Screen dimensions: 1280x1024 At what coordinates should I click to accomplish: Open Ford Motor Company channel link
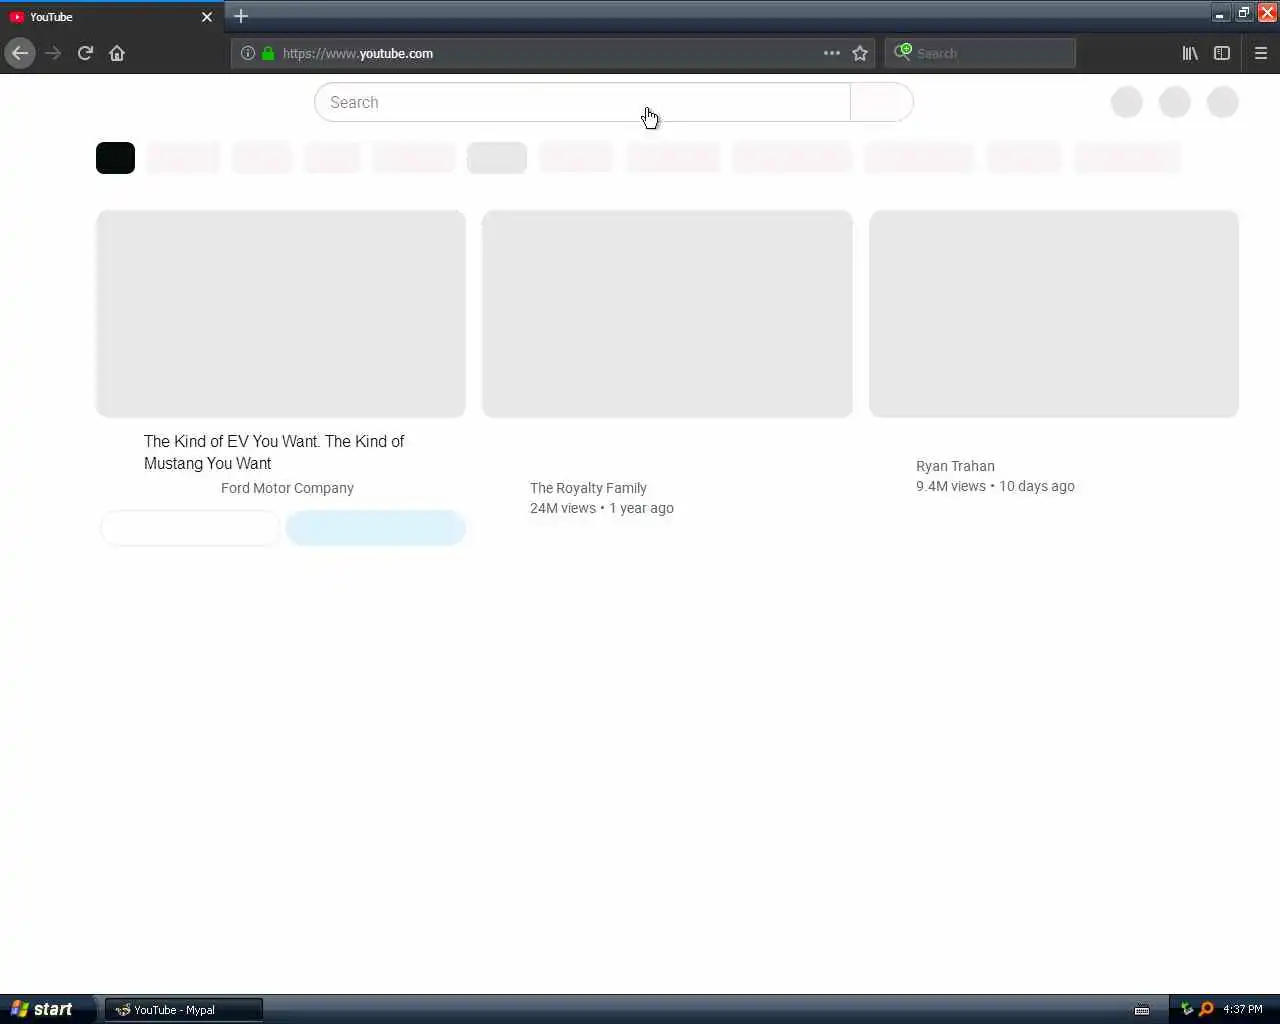pos(287,488)
